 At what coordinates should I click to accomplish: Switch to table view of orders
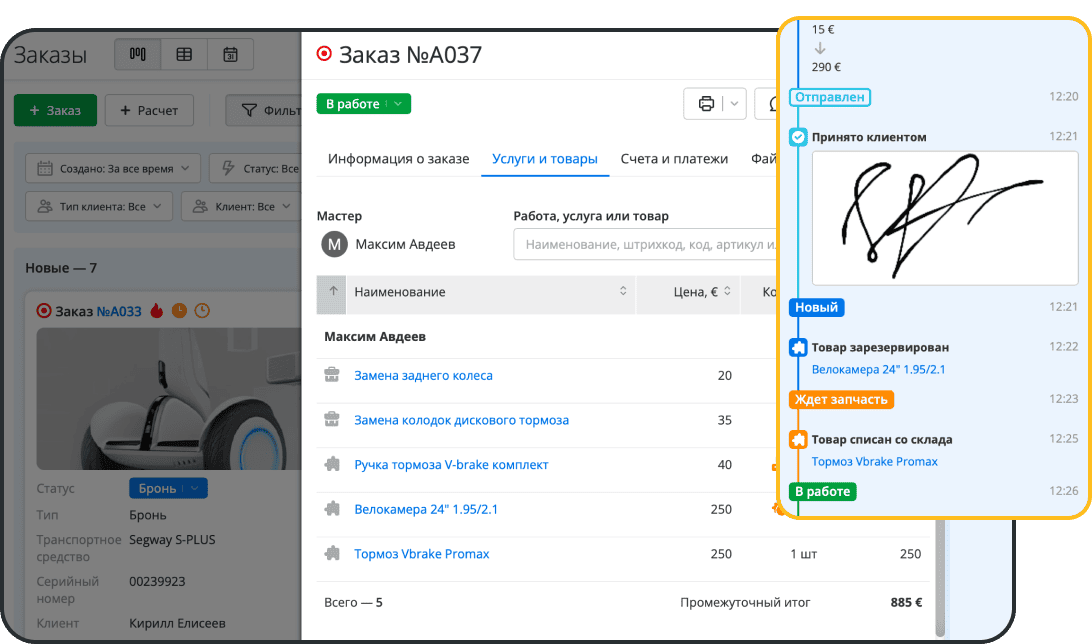pyautogui.click(x=184, y=54)
